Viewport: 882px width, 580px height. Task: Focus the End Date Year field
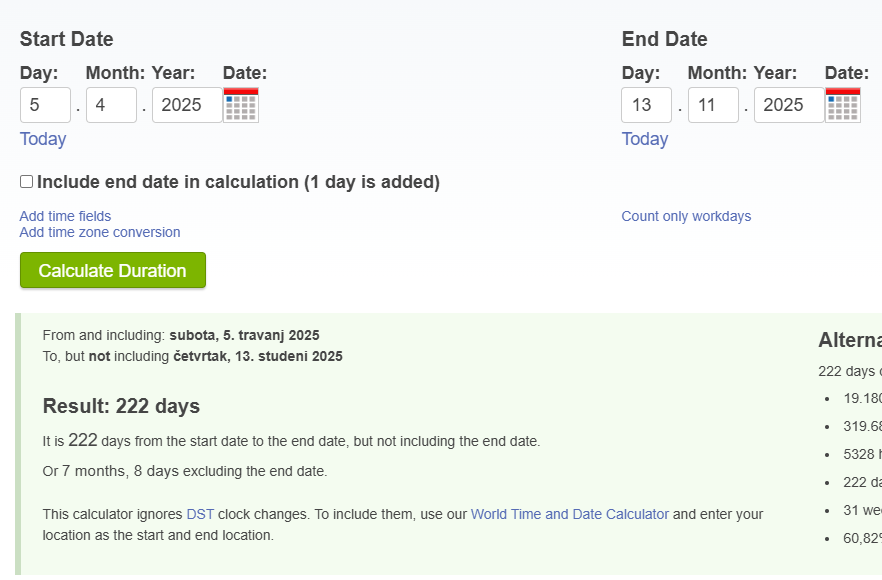[x=788, y=105]
